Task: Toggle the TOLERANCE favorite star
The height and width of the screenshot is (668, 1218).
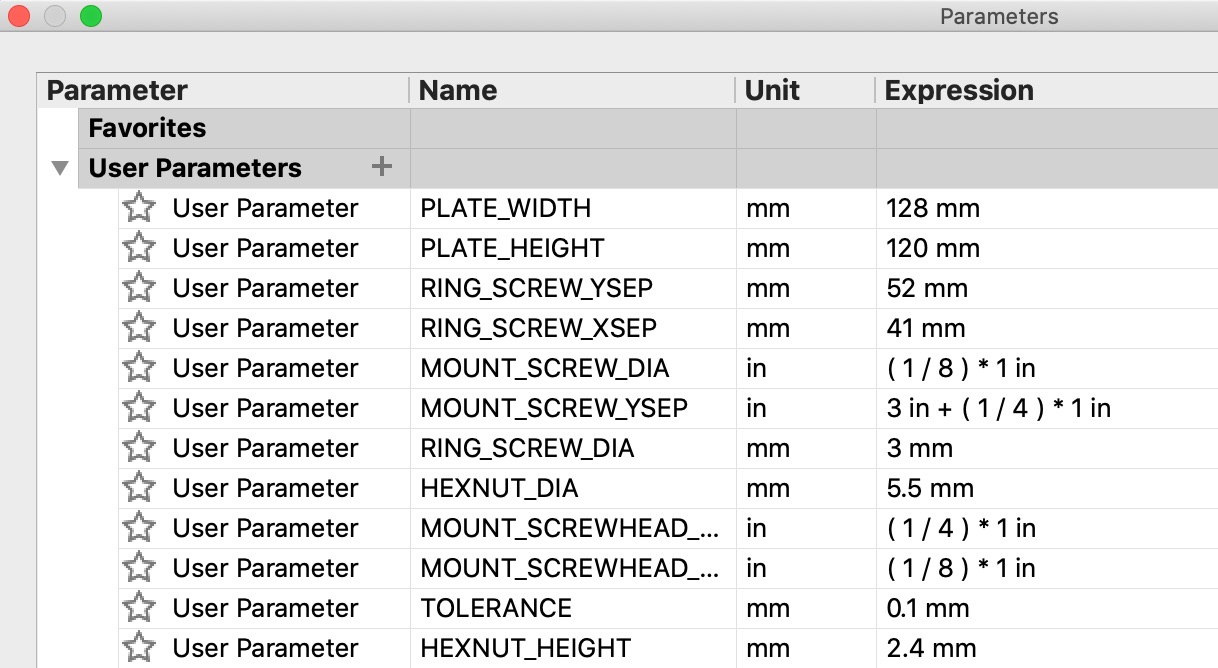Action: (139, 608)
